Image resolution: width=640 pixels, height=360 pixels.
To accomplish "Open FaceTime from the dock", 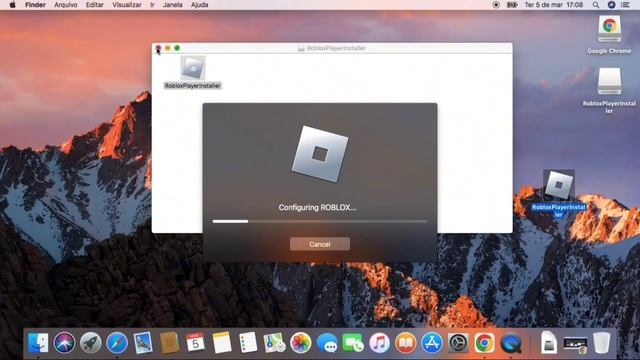I will 353,342.
